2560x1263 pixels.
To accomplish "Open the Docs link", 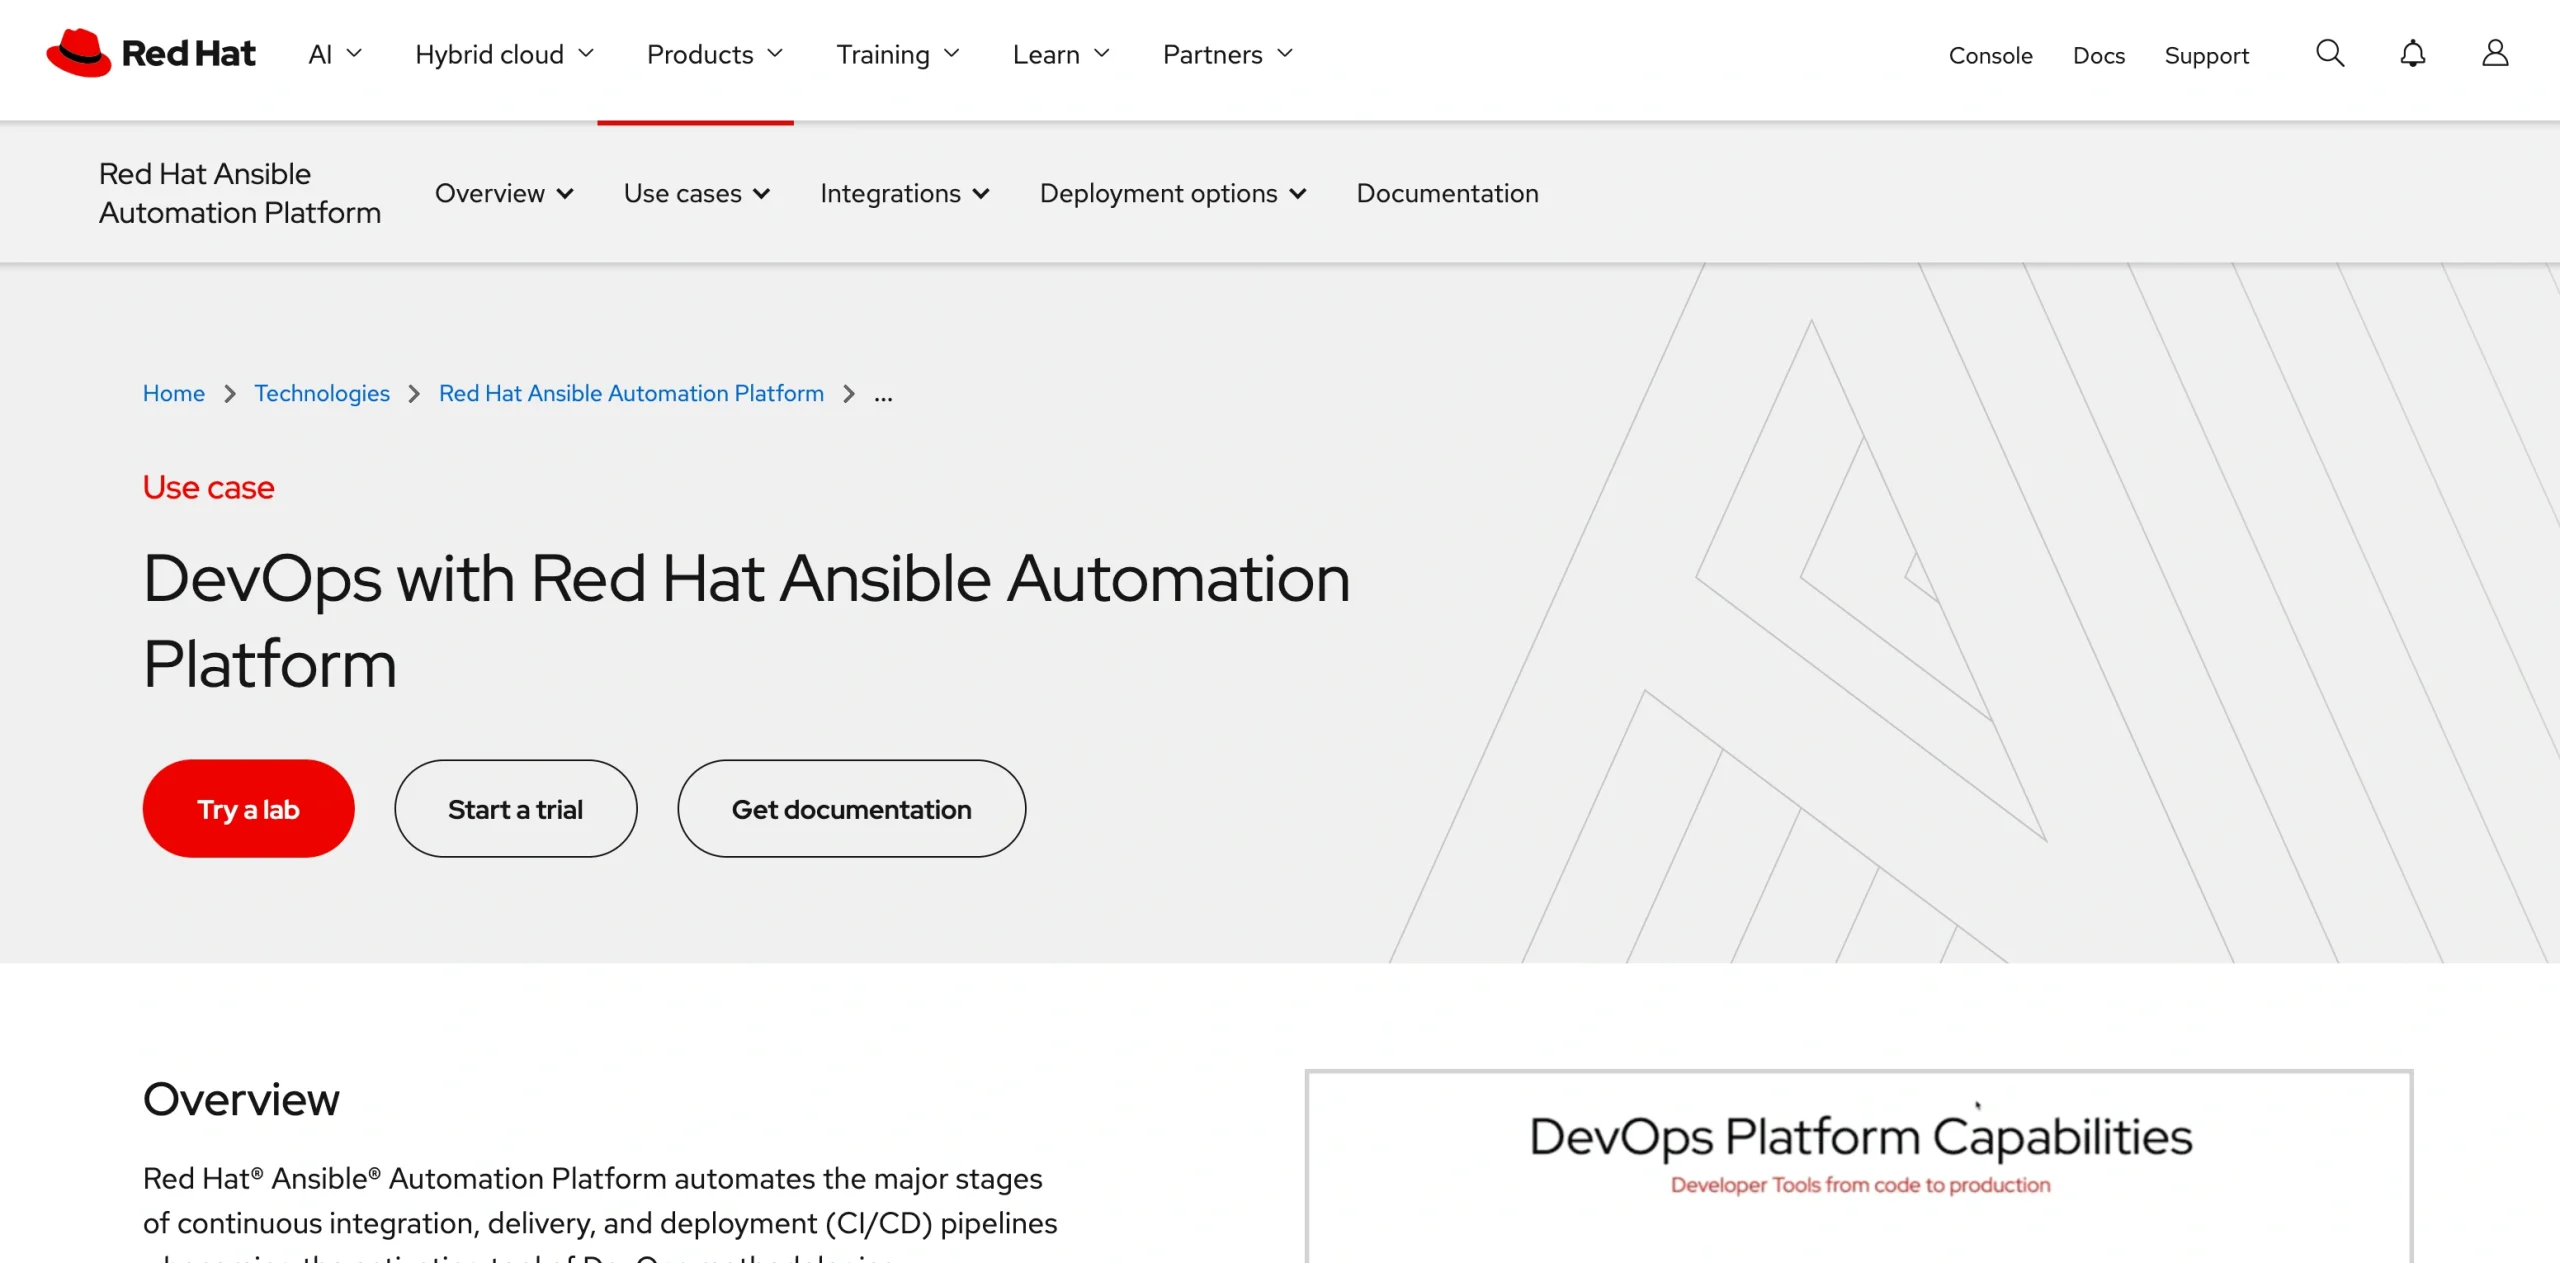I will (2098, 56).
